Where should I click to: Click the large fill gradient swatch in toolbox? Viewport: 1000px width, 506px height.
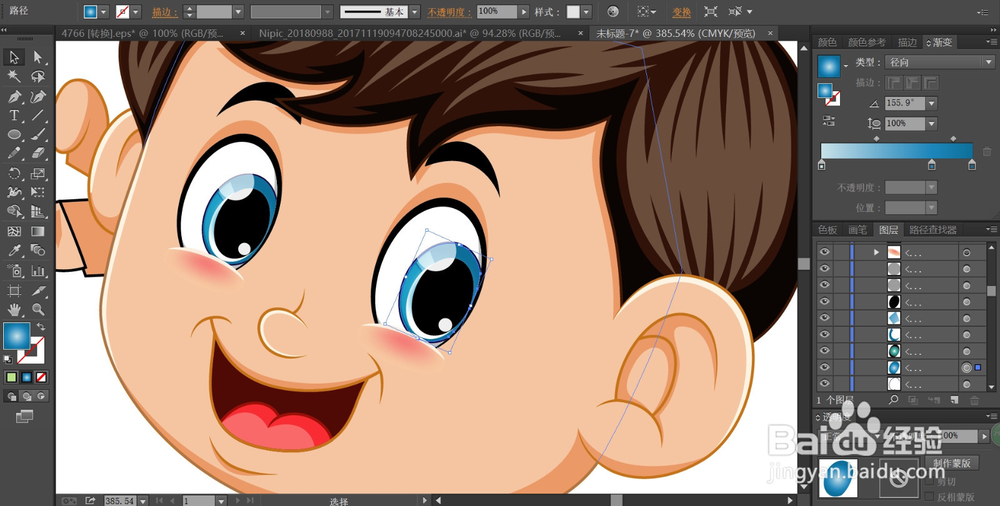coord(16,336)
